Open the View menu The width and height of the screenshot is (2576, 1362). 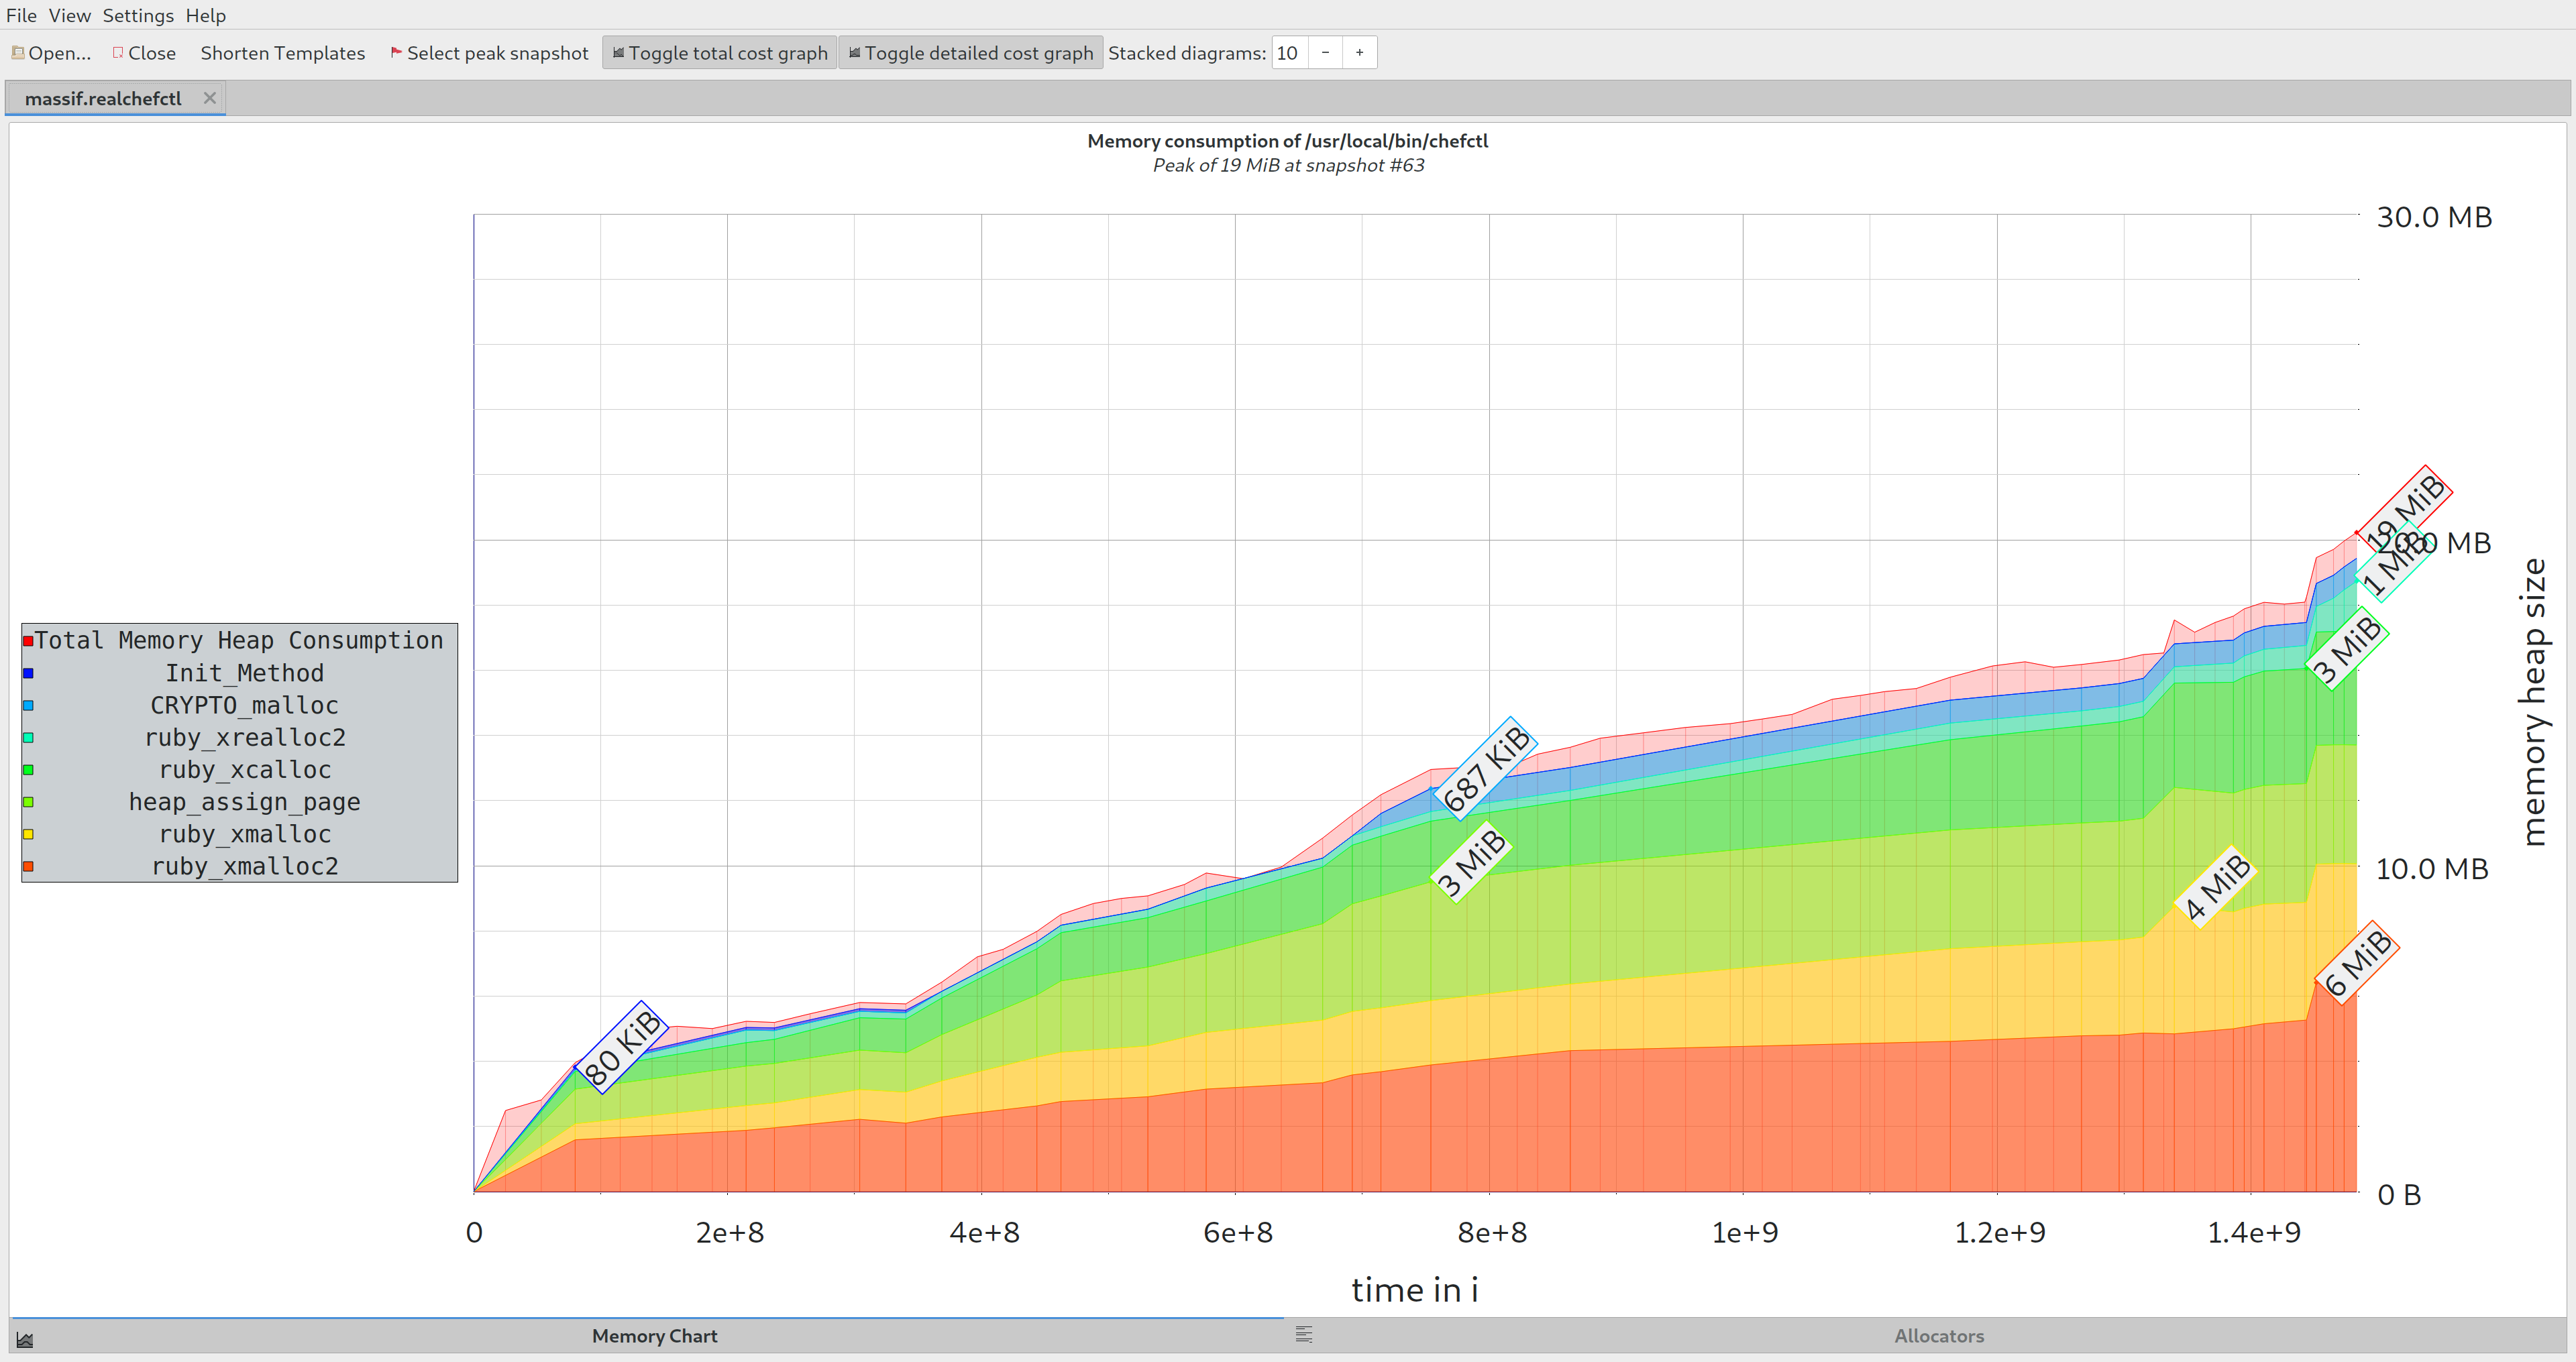click(x=69, y=15)
